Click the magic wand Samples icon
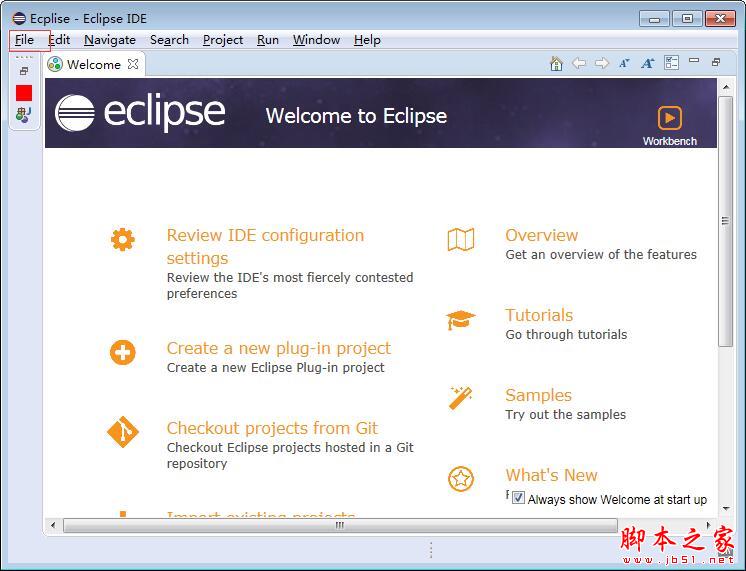 point(461,398)
